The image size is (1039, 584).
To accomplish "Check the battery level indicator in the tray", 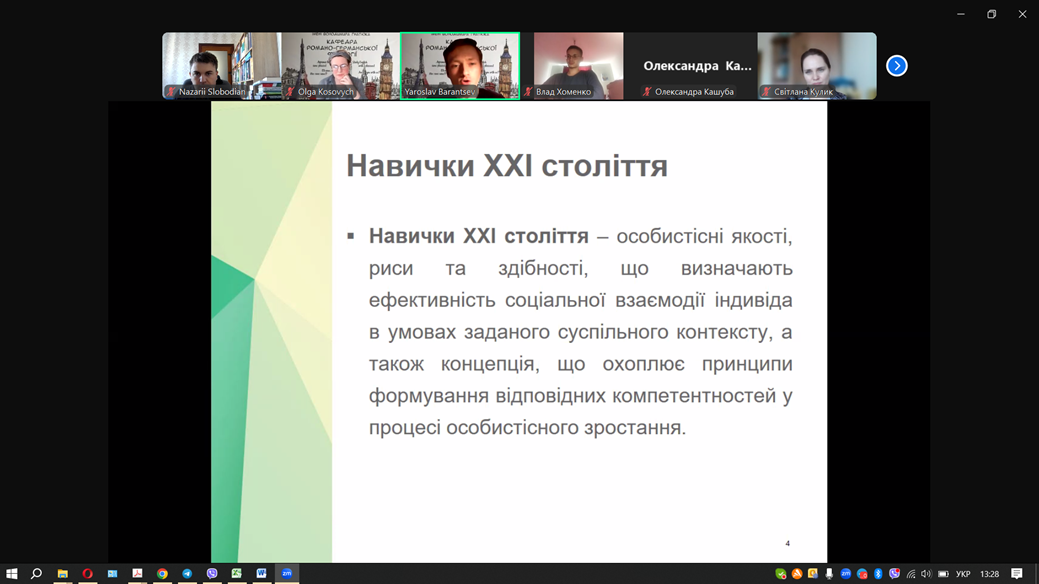I will click(x=942, y=575).
